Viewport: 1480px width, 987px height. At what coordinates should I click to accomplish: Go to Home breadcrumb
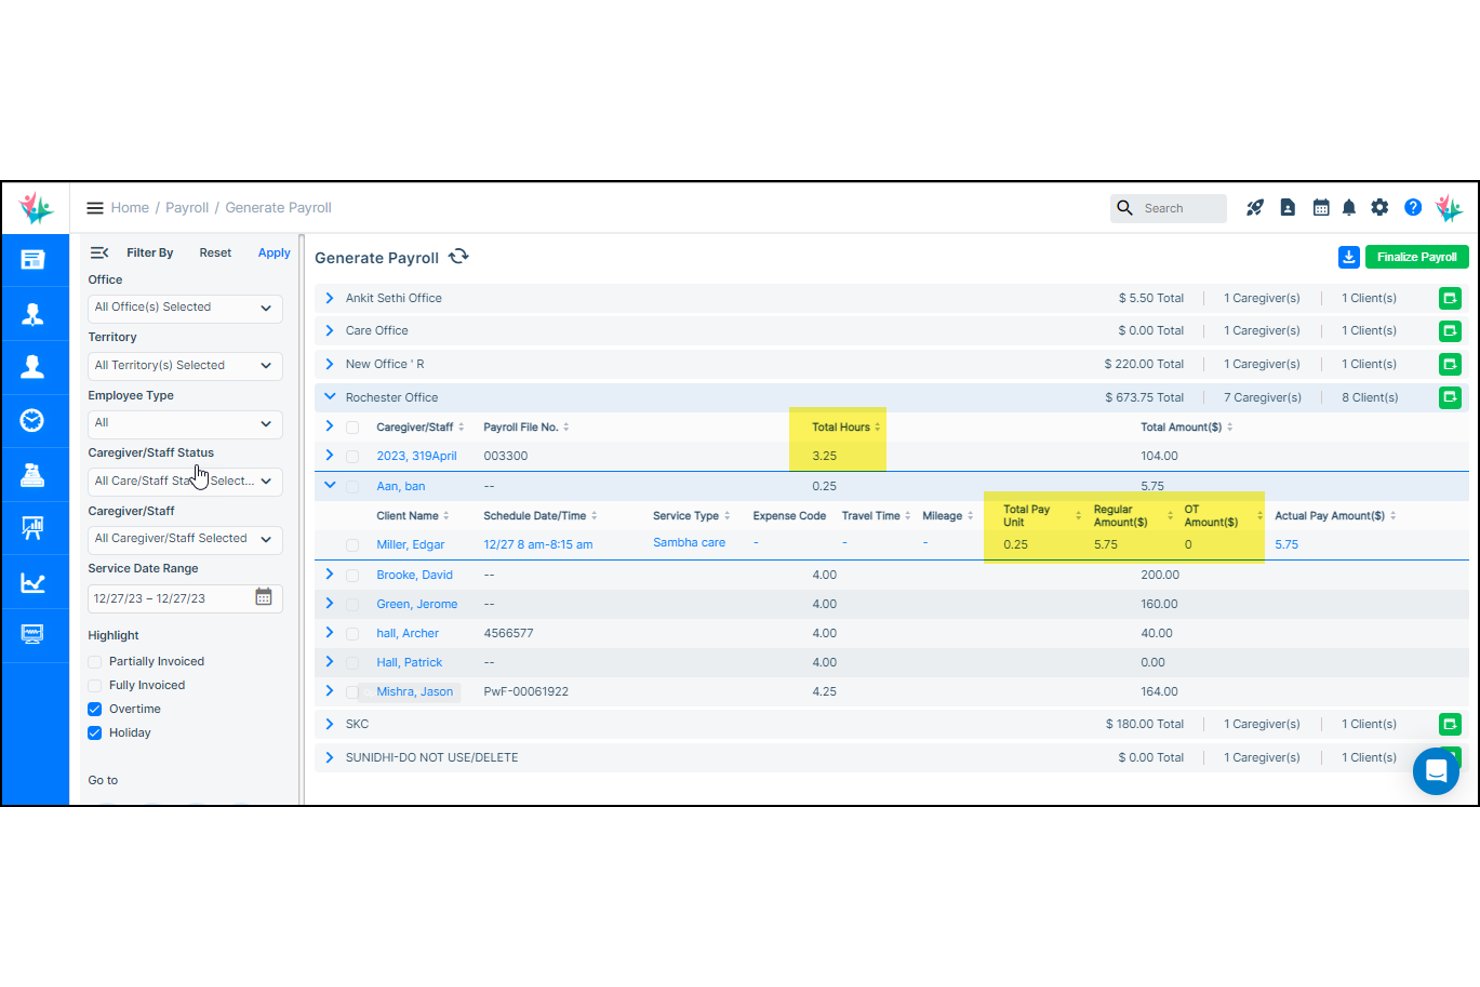130,208
